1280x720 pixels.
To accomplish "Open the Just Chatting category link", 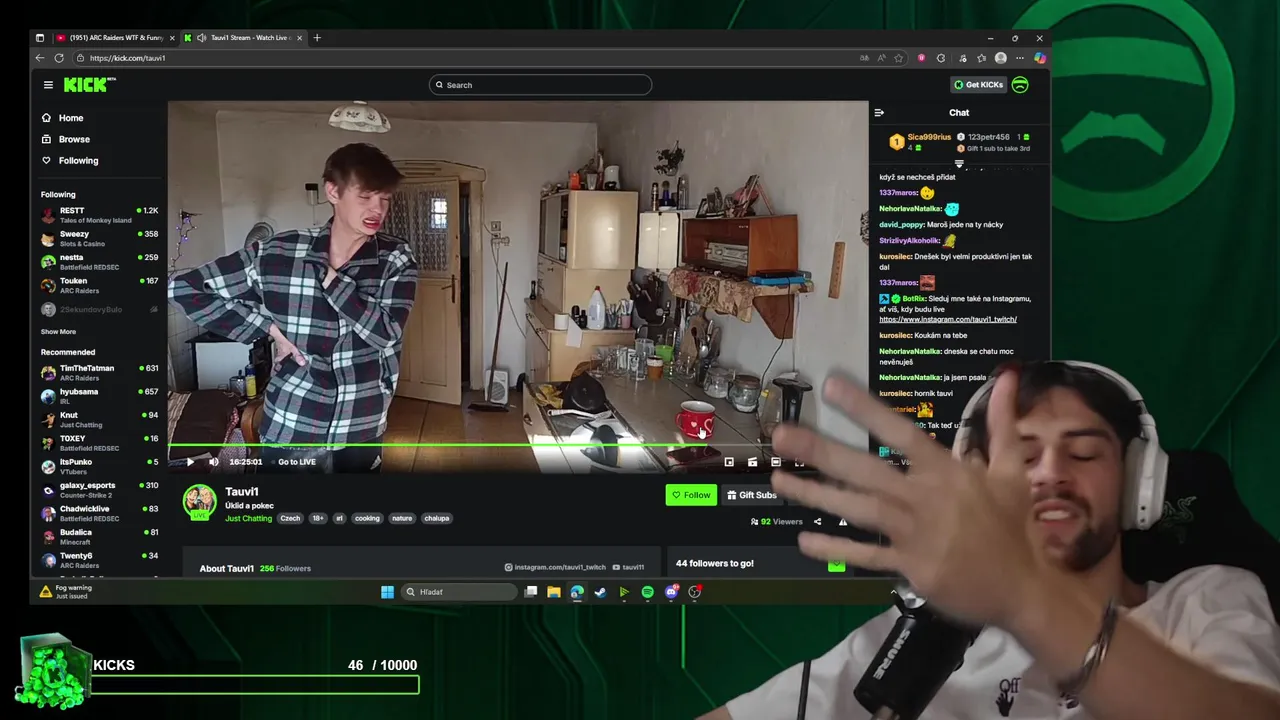I will (248, 518).
